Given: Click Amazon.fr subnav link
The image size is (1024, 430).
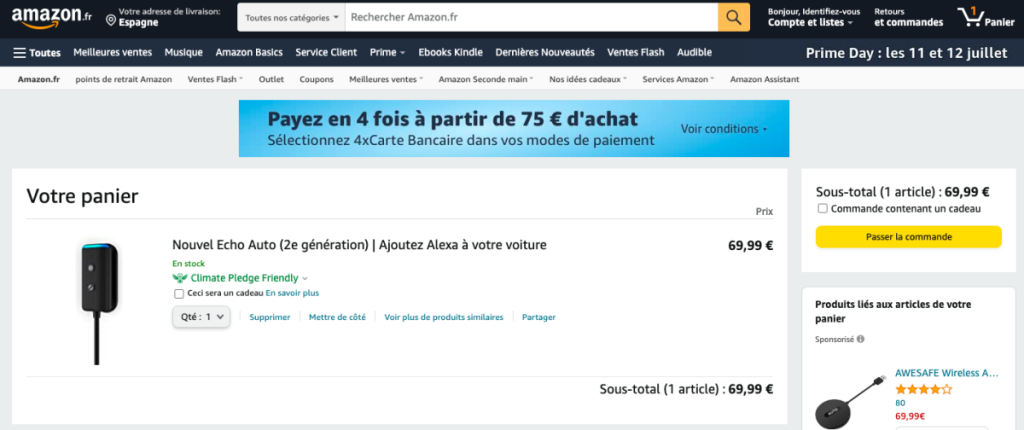Looking at the screenshot, I should pyautogui.click(x=39, y=79).
